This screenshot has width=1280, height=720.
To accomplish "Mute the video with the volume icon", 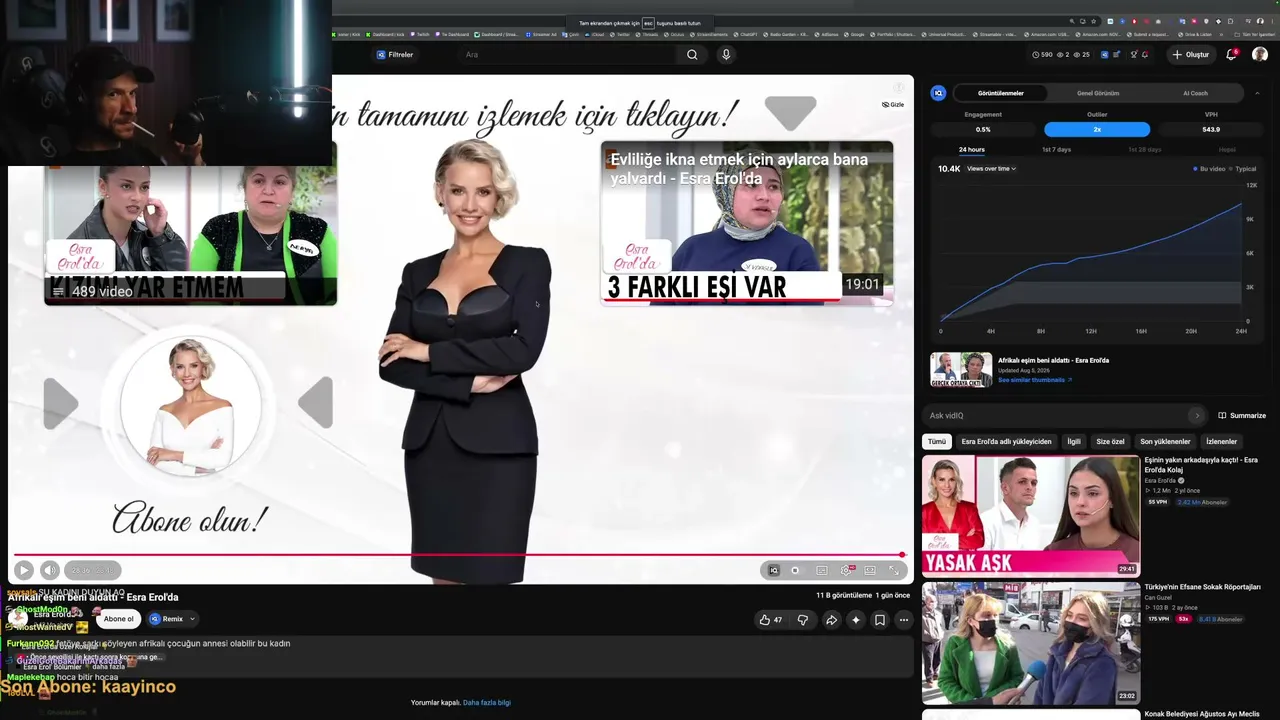I will 50,570.
